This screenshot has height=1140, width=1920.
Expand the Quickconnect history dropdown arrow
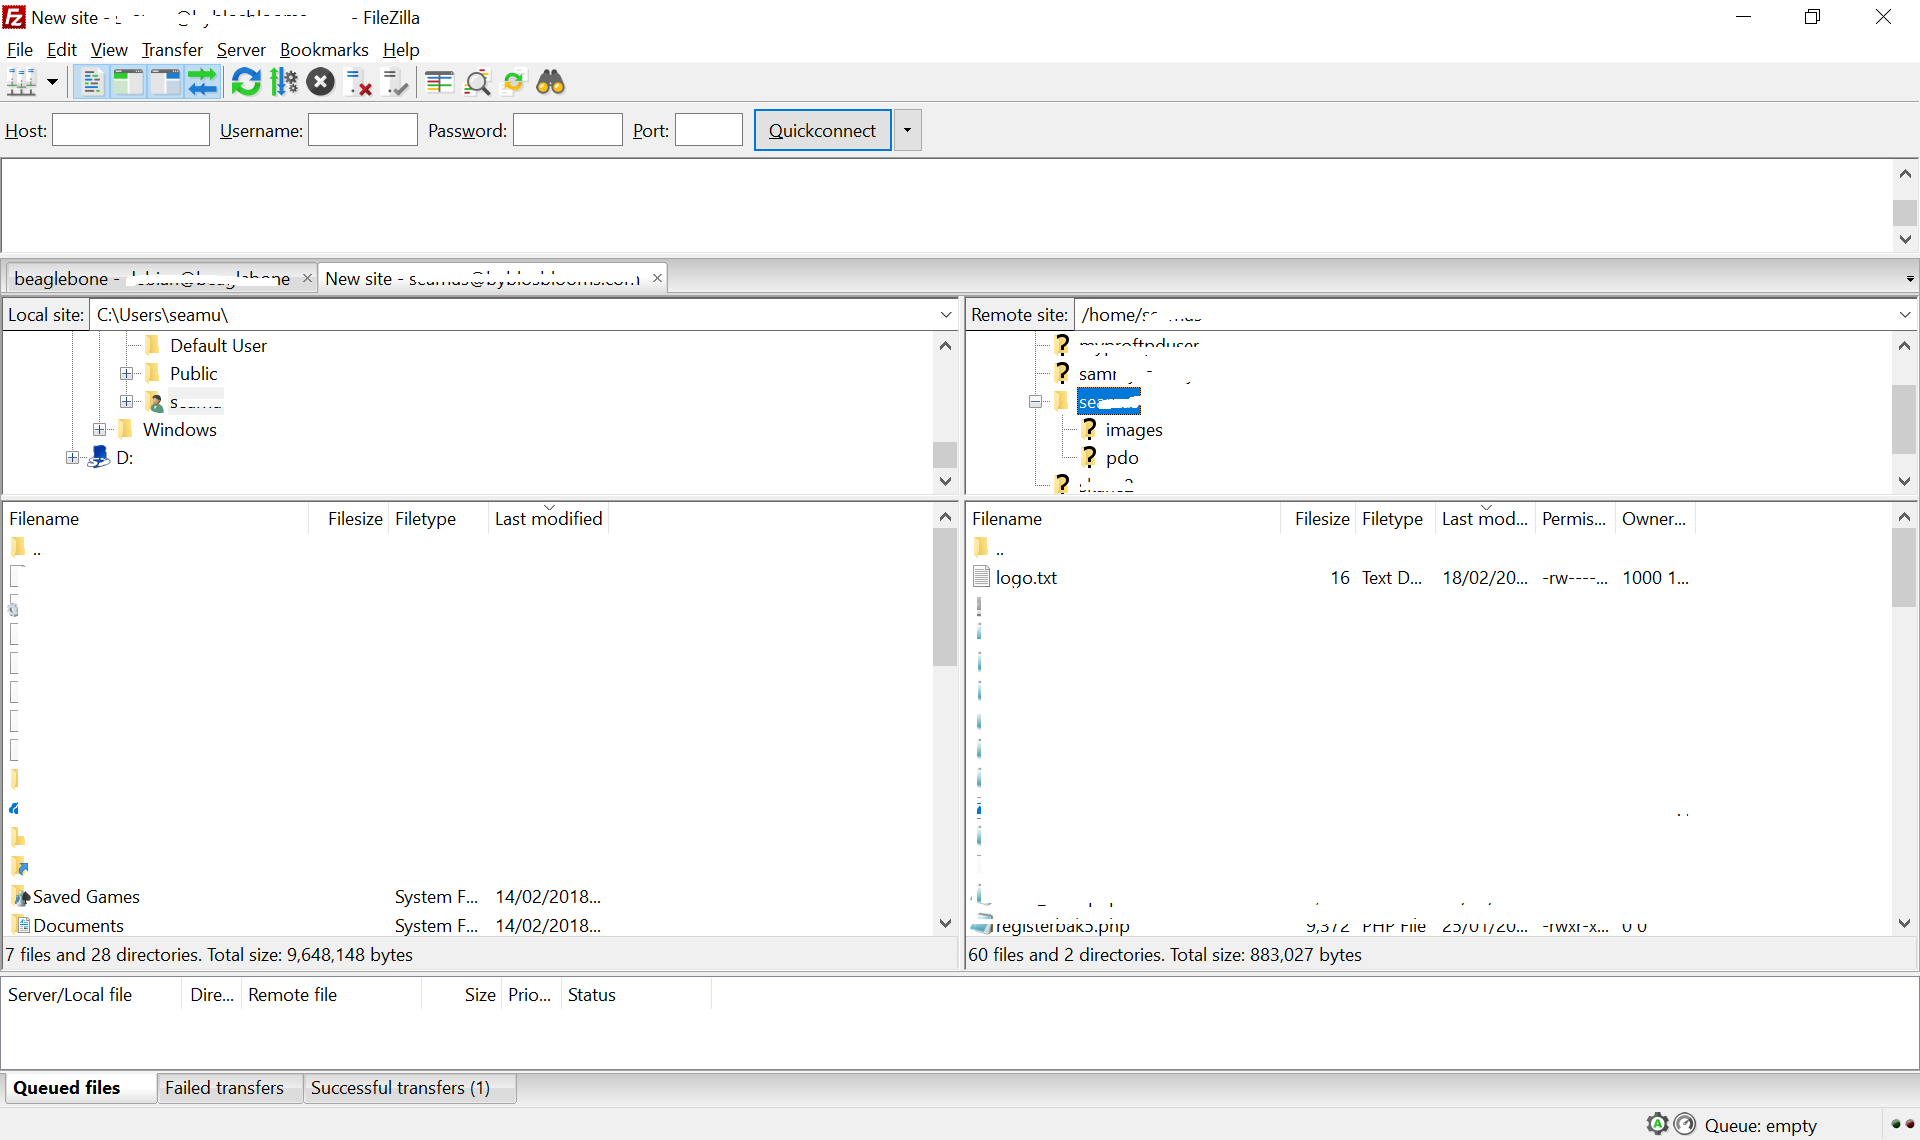click(x=909, y=130)
